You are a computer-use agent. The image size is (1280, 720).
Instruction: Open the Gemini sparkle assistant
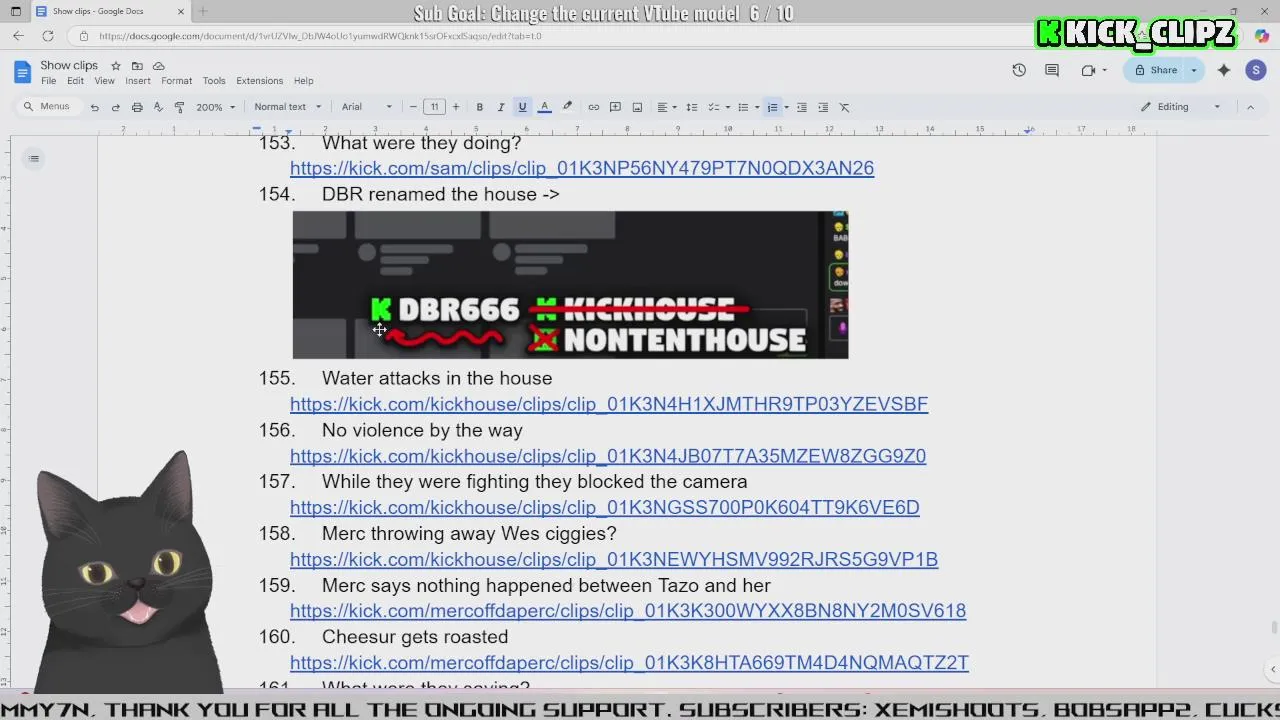click(x=1224, y=70)
